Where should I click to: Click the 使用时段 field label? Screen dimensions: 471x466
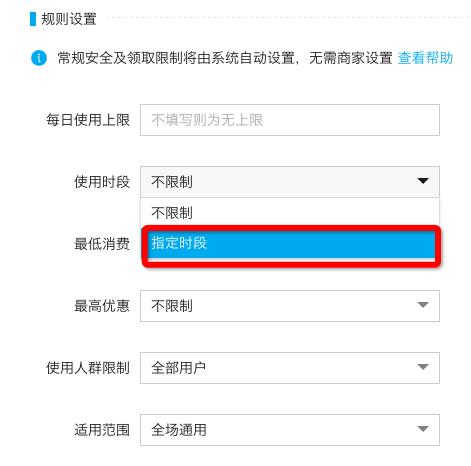click(x=102, y=182)
